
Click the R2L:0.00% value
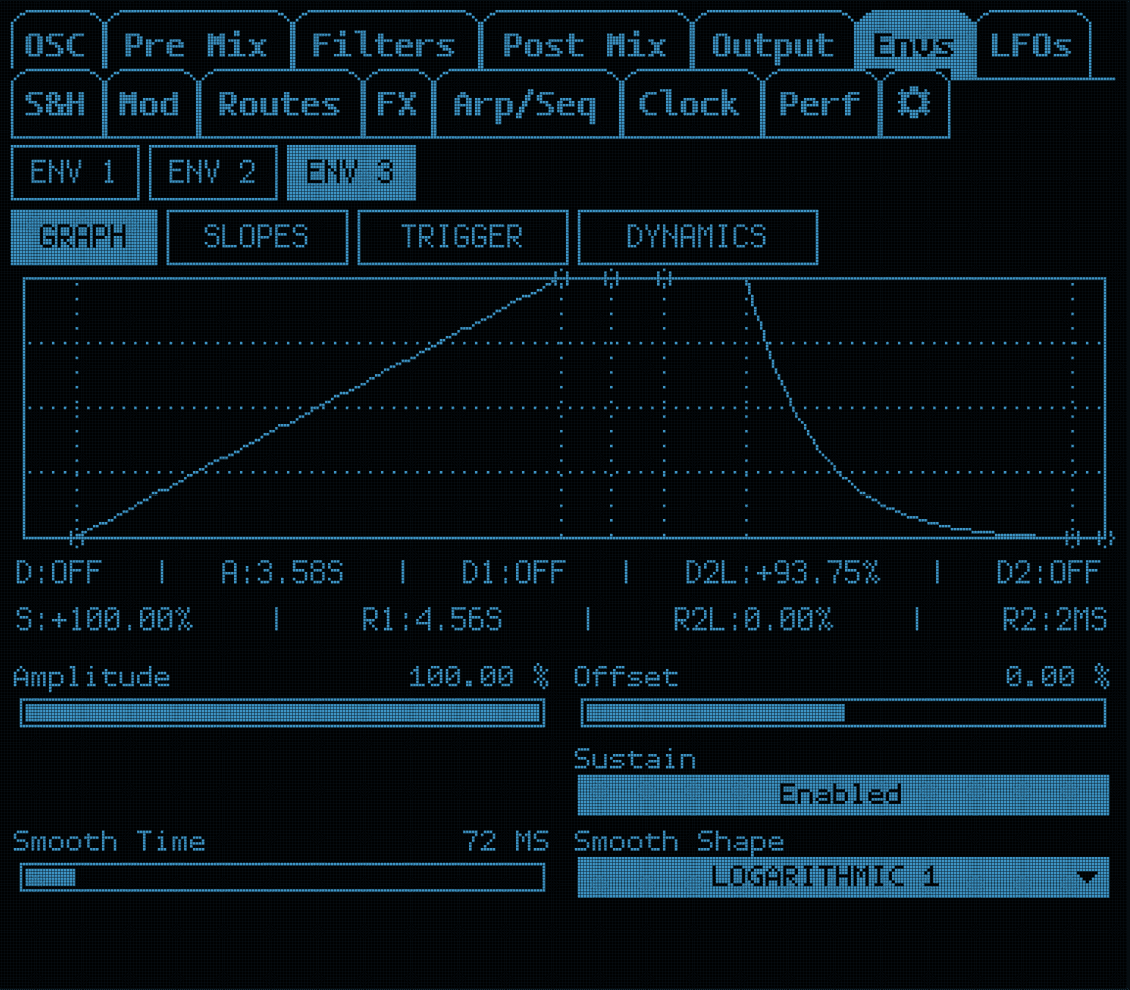753,620
